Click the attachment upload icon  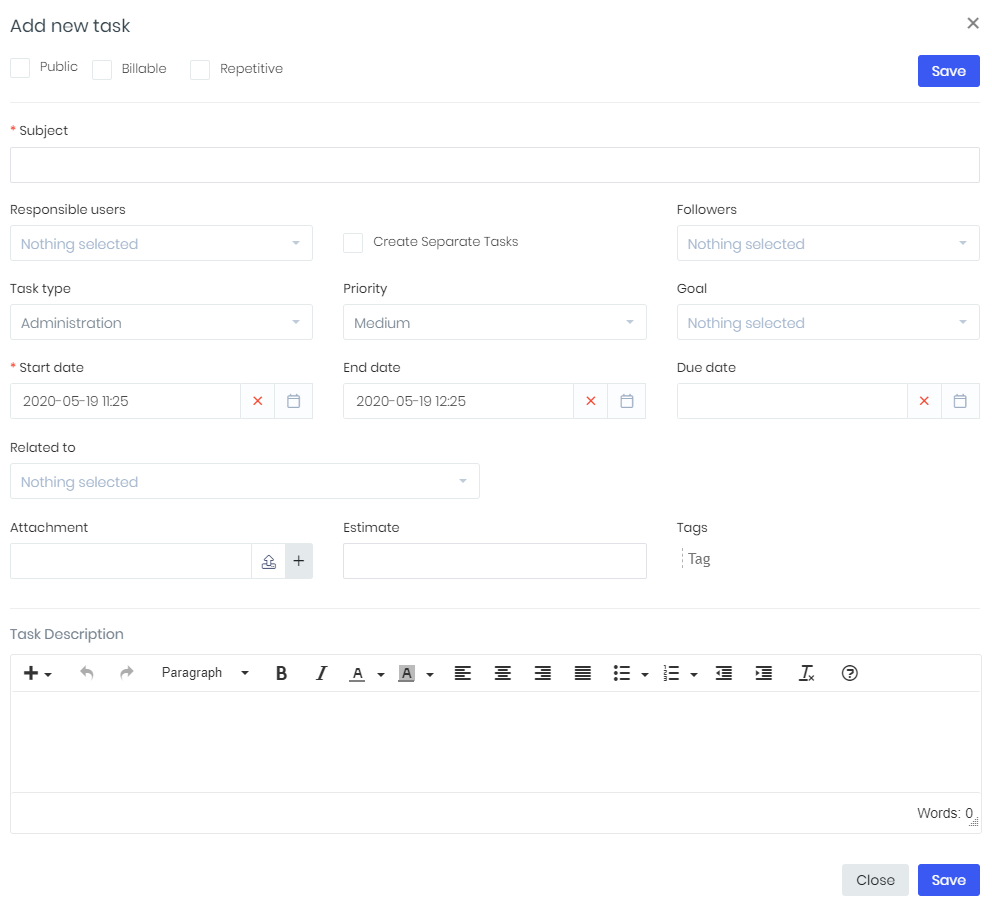(x=269, y=561)
